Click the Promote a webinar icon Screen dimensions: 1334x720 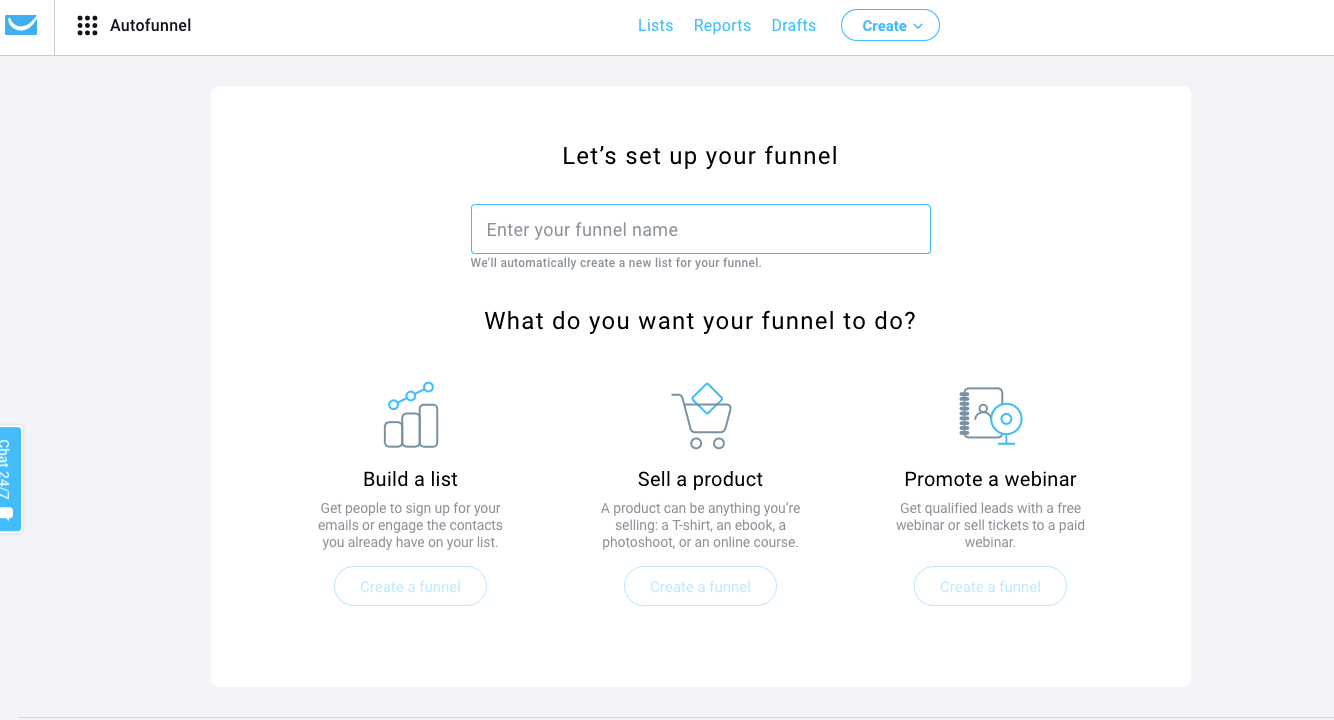click(x=990, y=415)
